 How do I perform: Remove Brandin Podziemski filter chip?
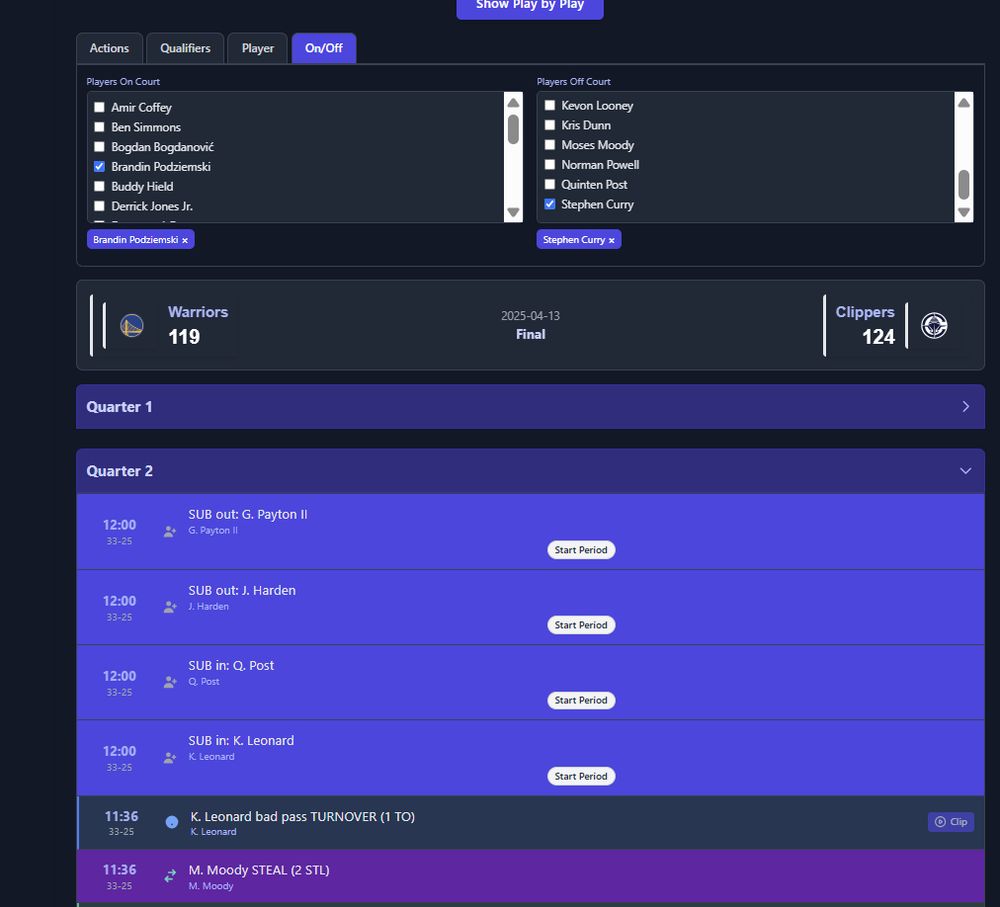click(x=185, y=240)
